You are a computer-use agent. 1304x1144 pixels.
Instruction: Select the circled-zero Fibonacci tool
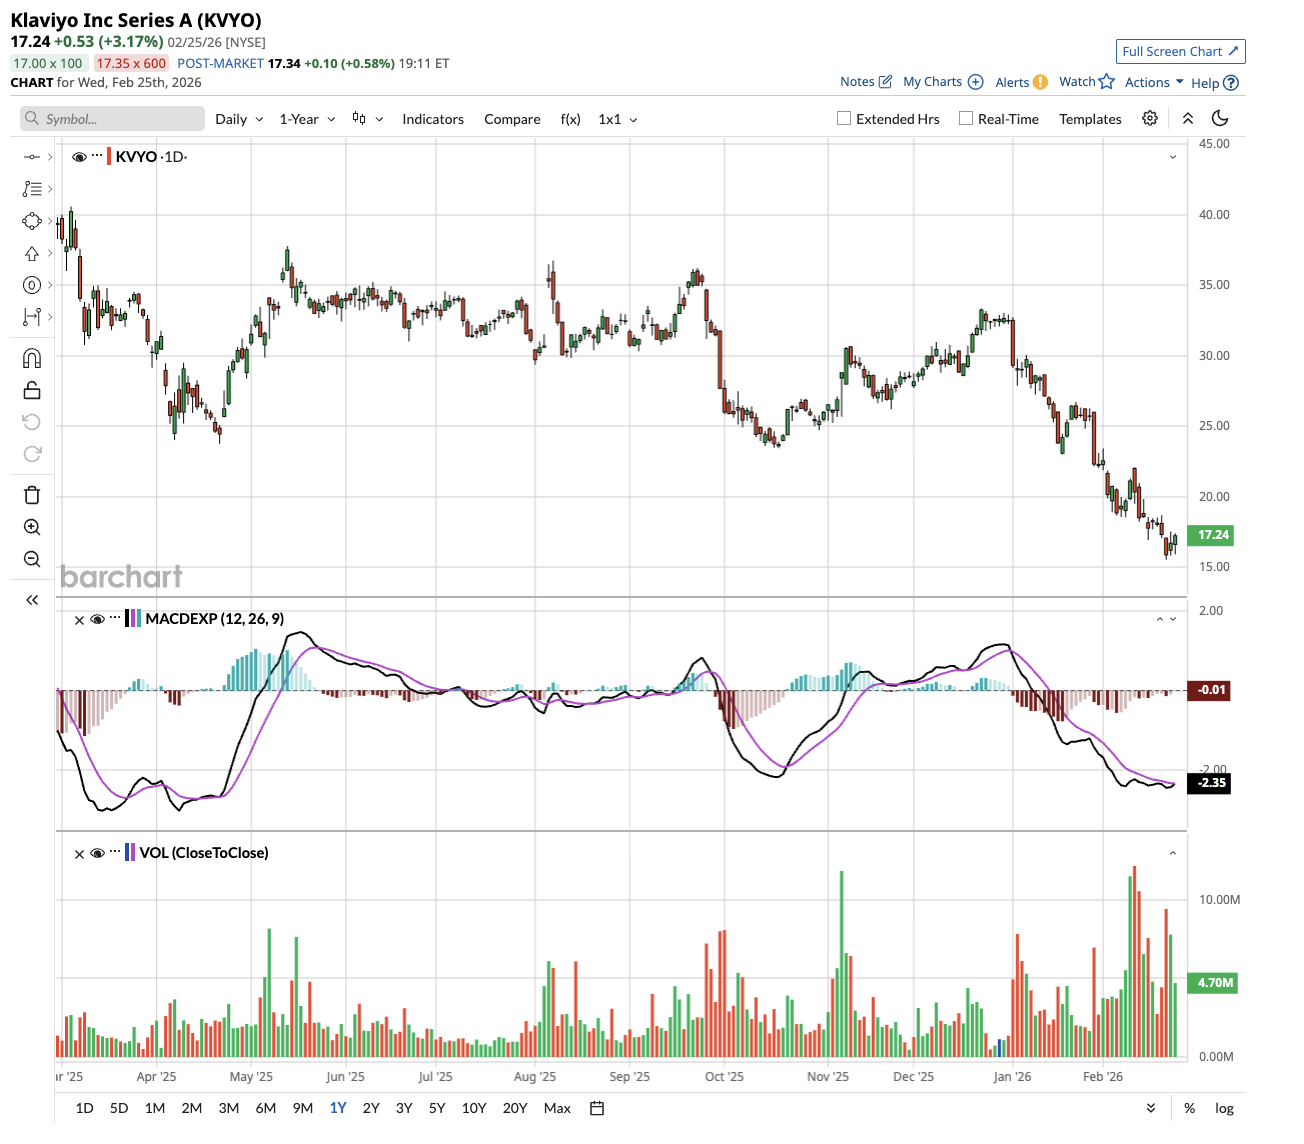tap(32, 285)
